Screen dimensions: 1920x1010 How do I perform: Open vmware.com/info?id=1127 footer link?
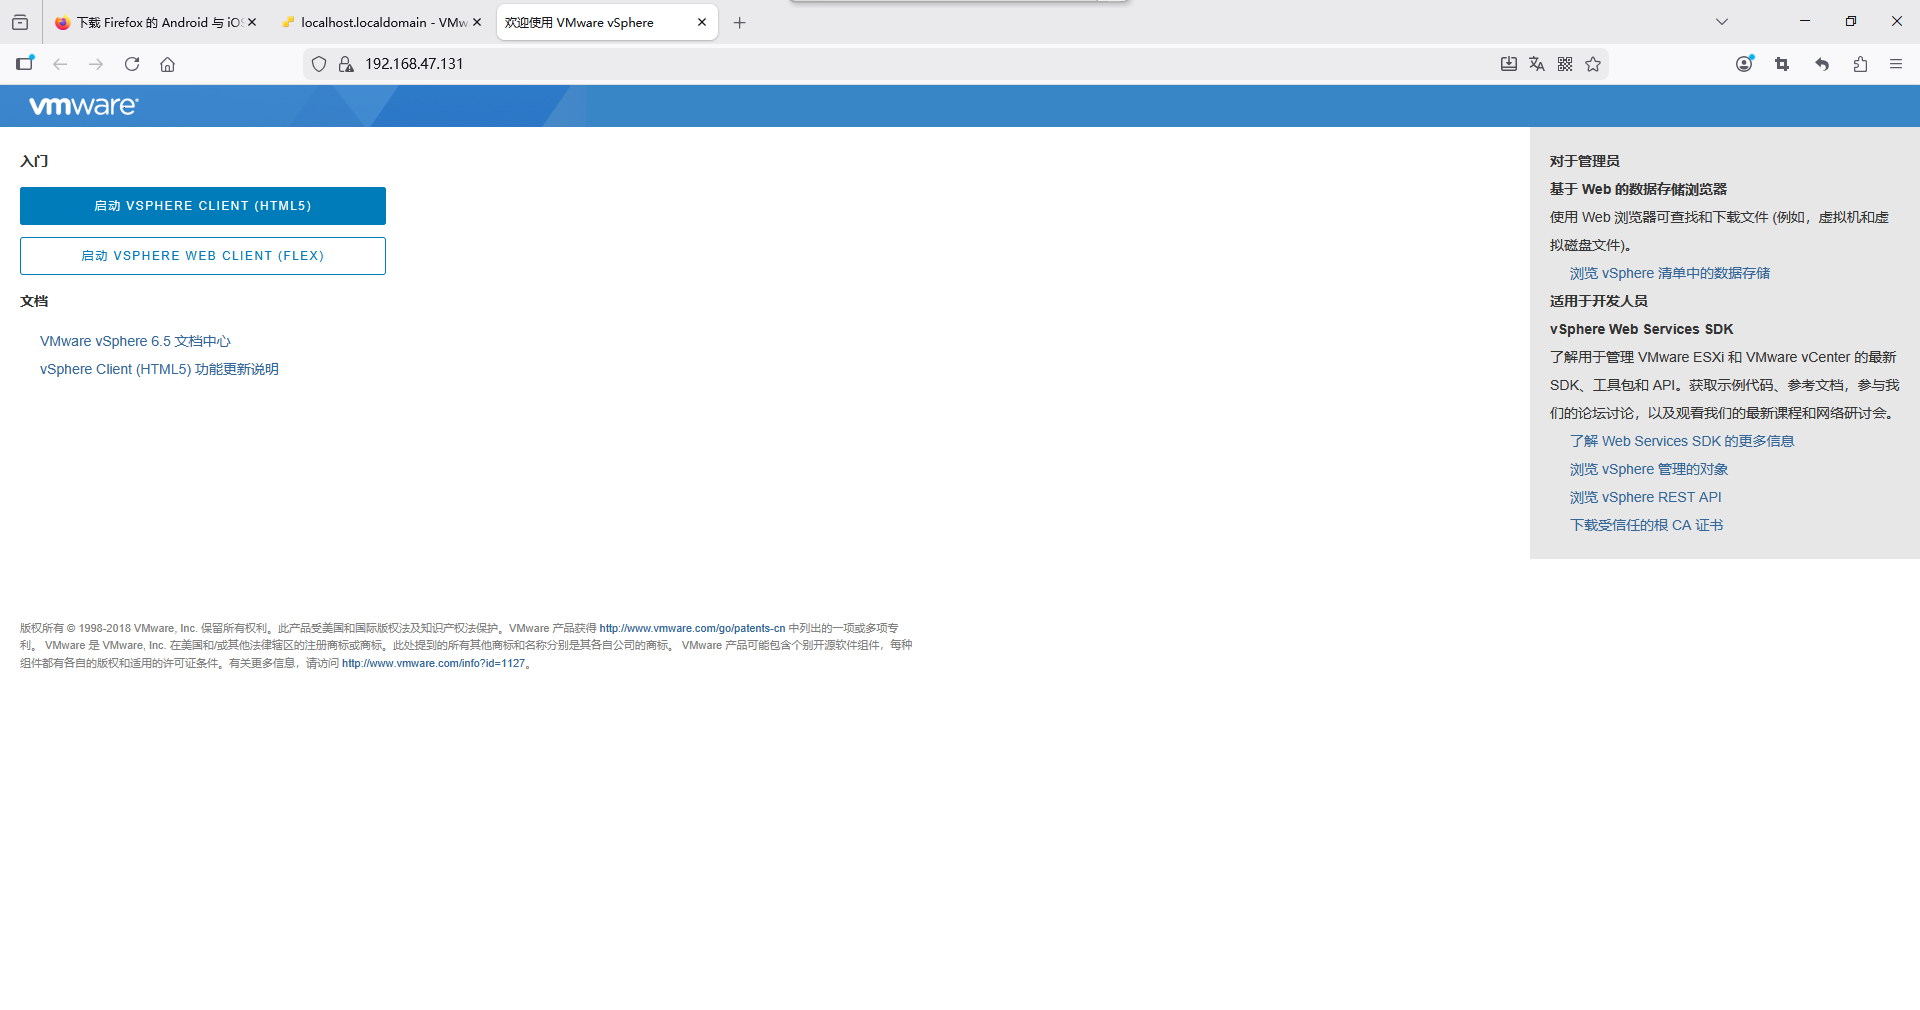(x=433, y=663)
